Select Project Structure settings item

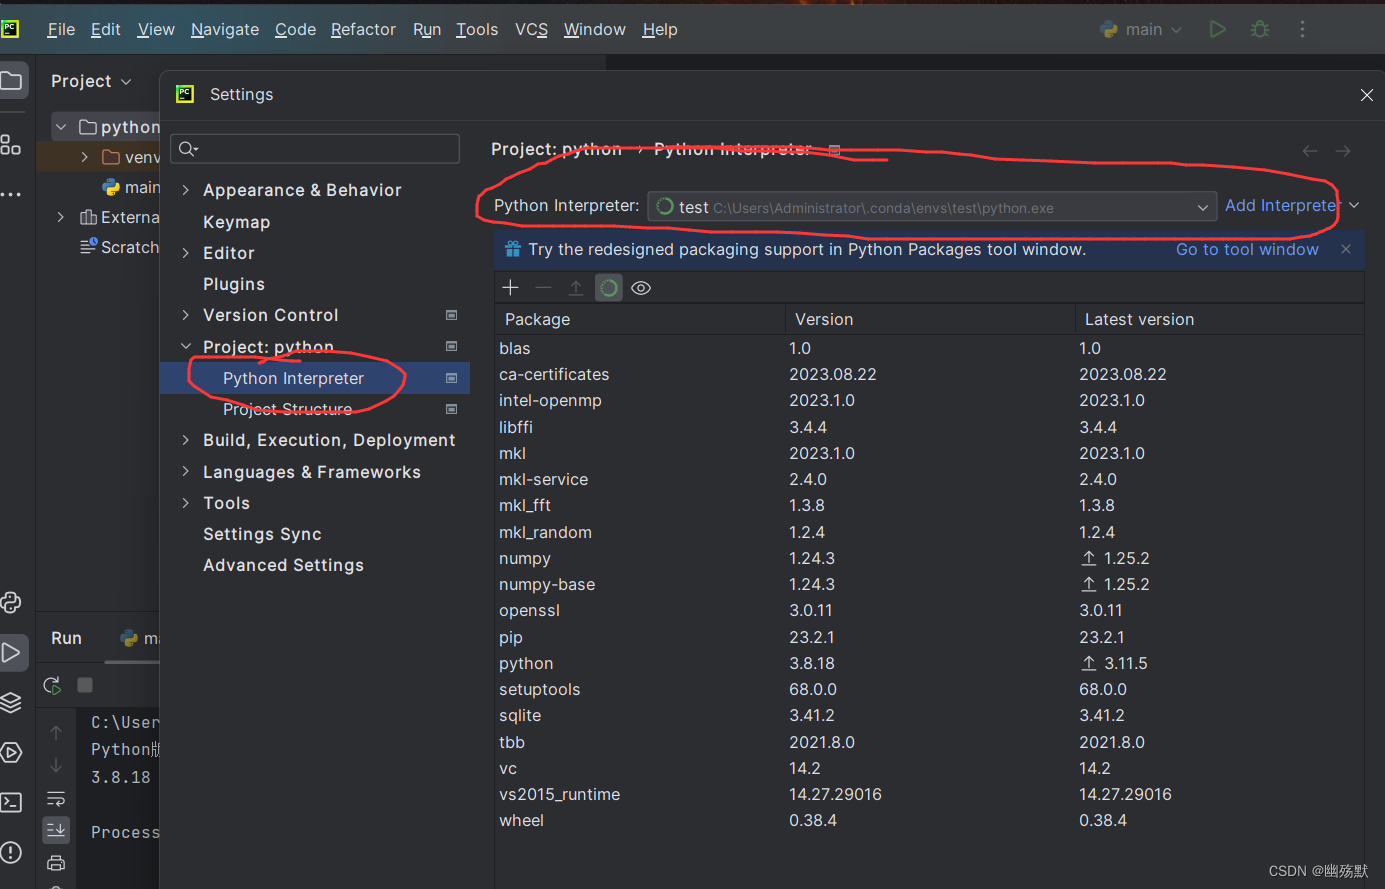(288, 409)
